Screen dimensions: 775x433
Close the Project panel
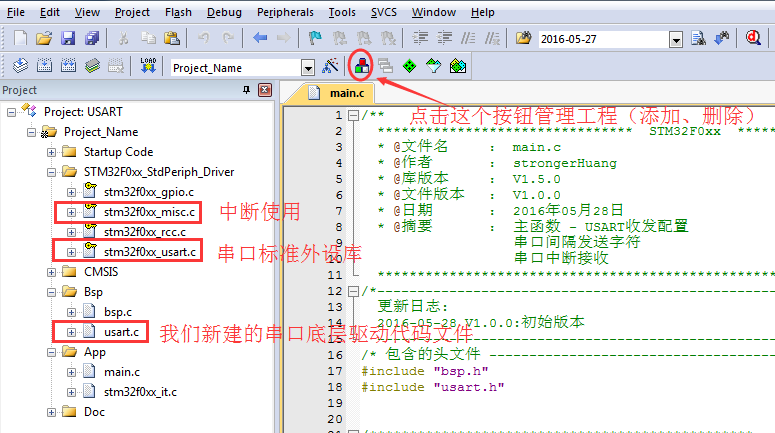[265, 90]
